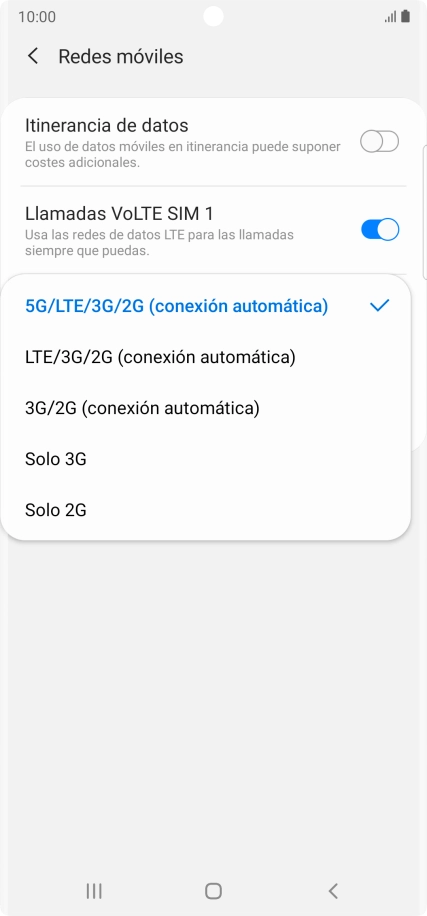Tap the back navigation chevron at bottom
Screen dimensions: 427x916
pos(333,891)
